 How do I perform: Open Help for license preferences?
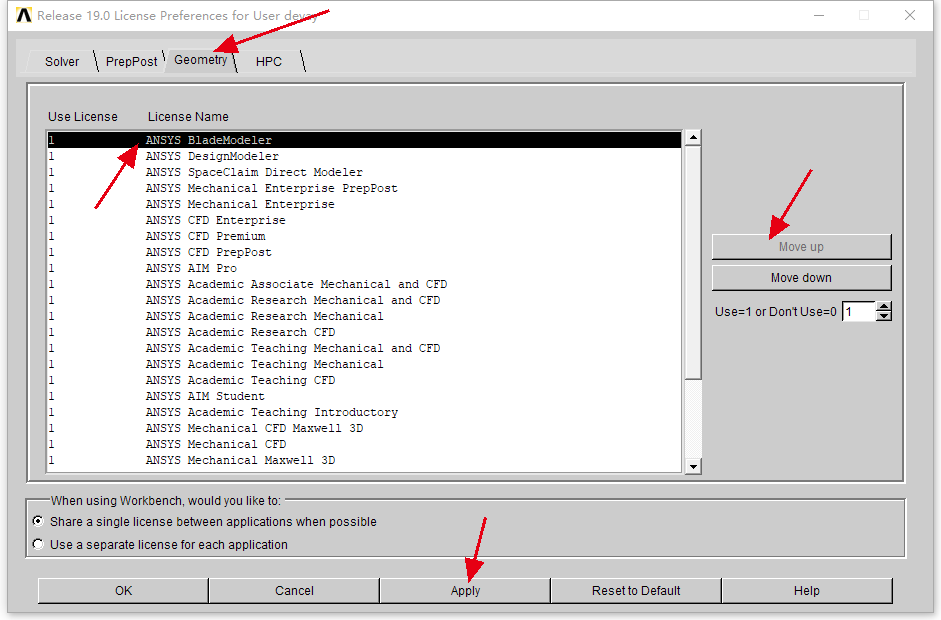(806, 591)
